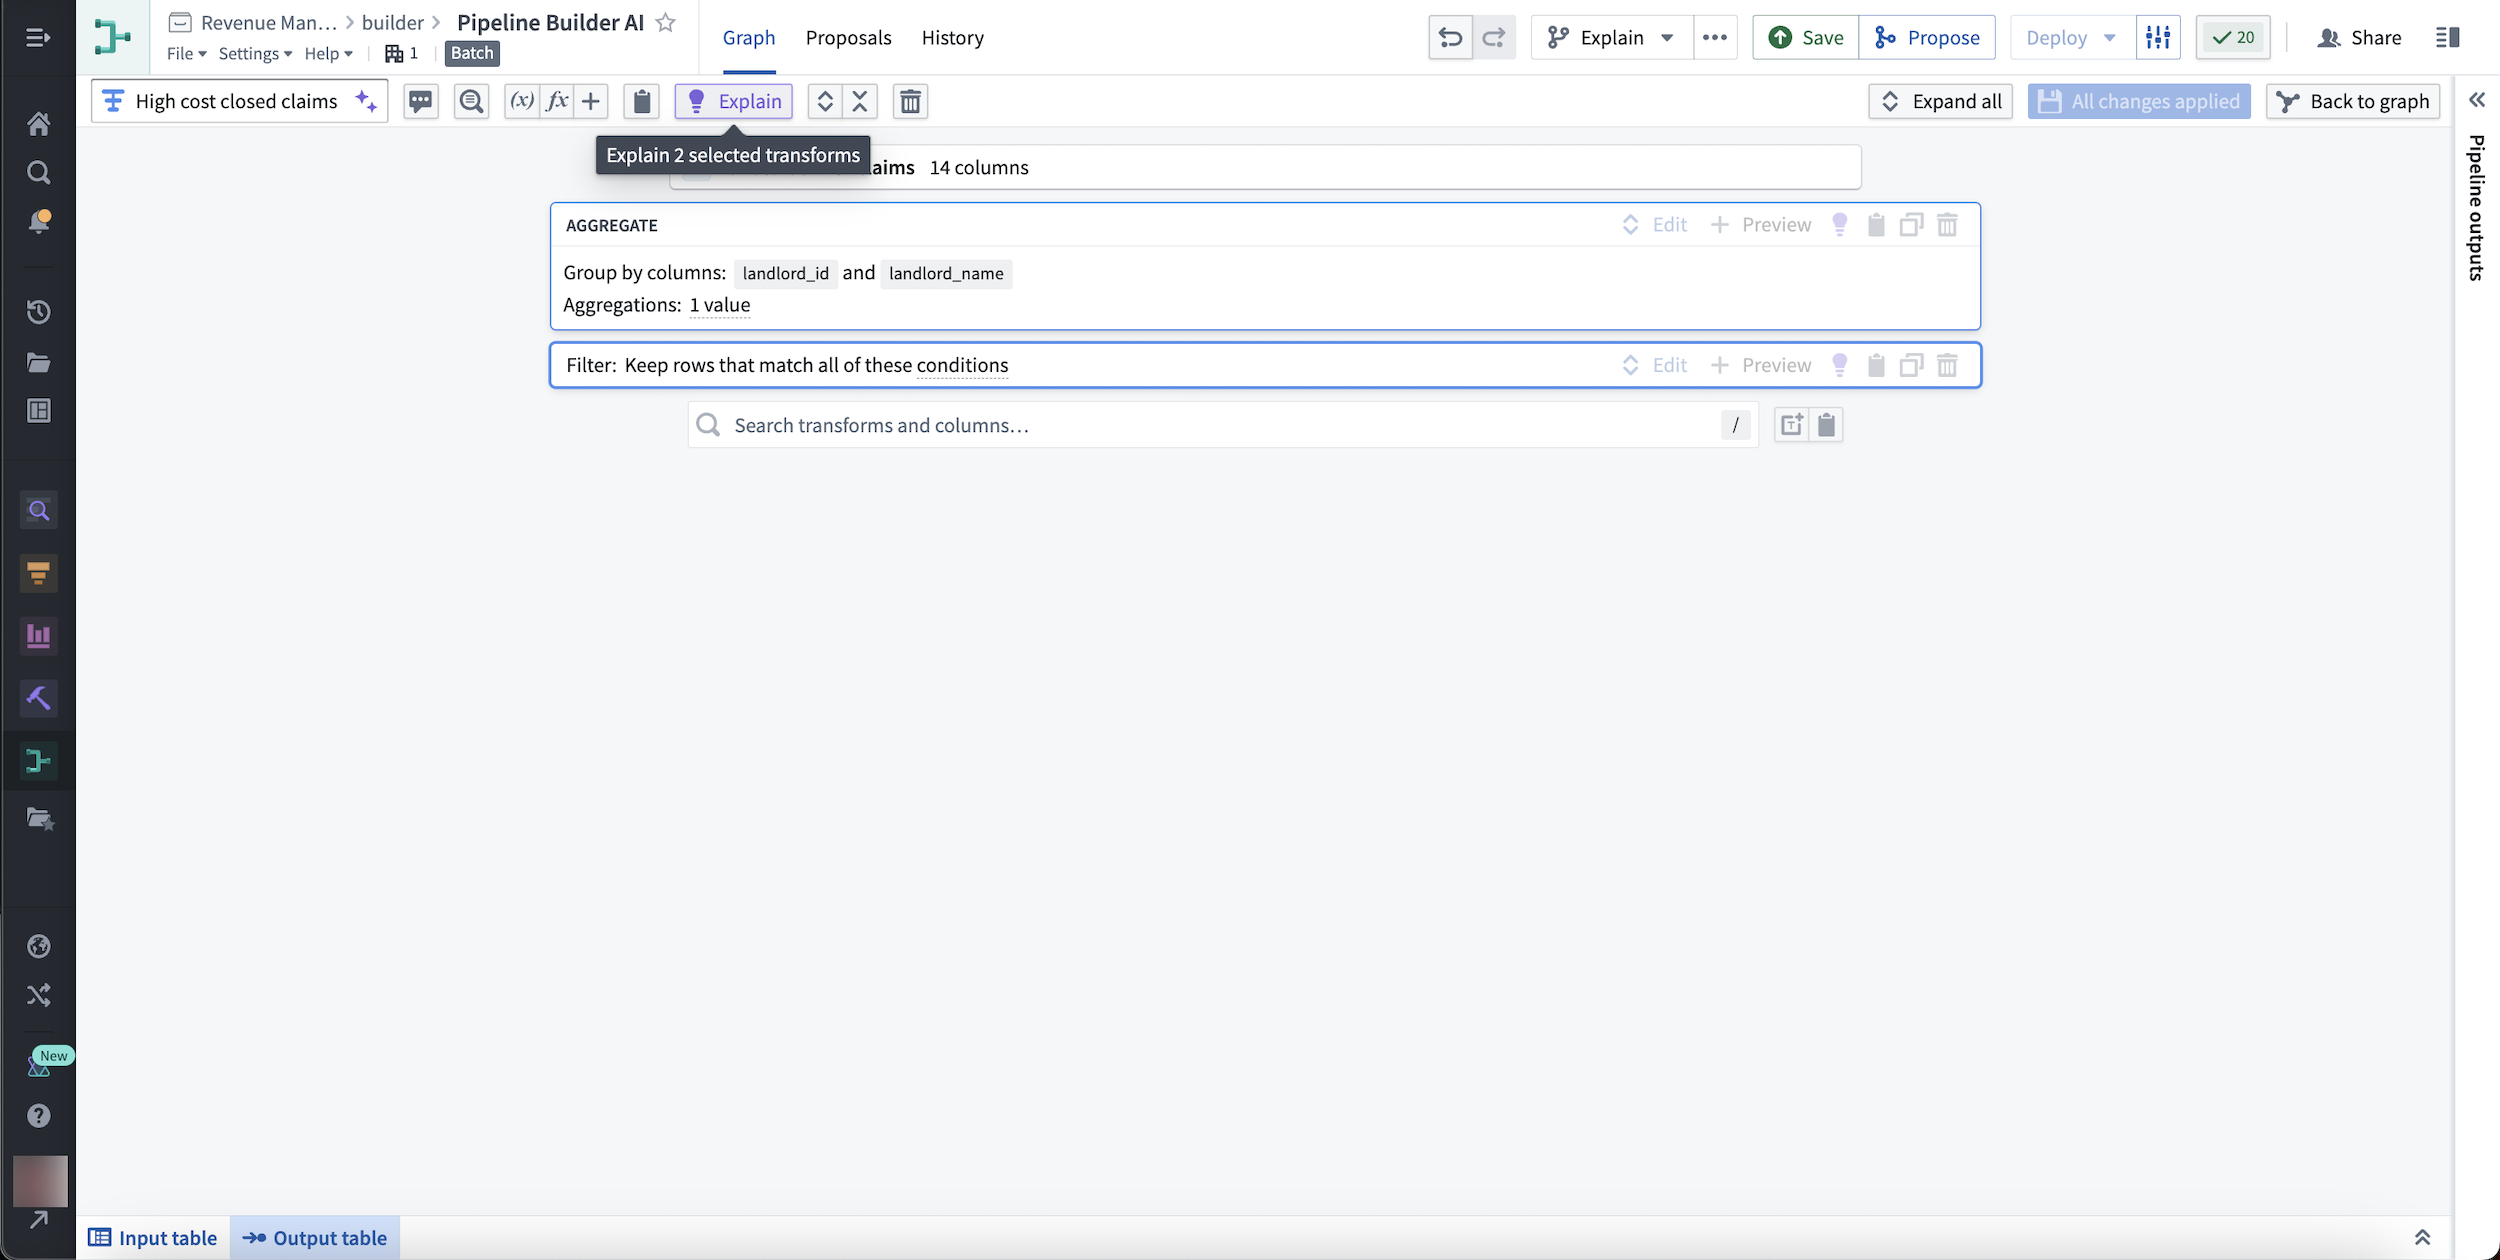The height and width of the screenshot is (1260, 2500).
Task: Click the lightbulb explain icon on AGGREGATE row
Action: [x=1839, y=225]
